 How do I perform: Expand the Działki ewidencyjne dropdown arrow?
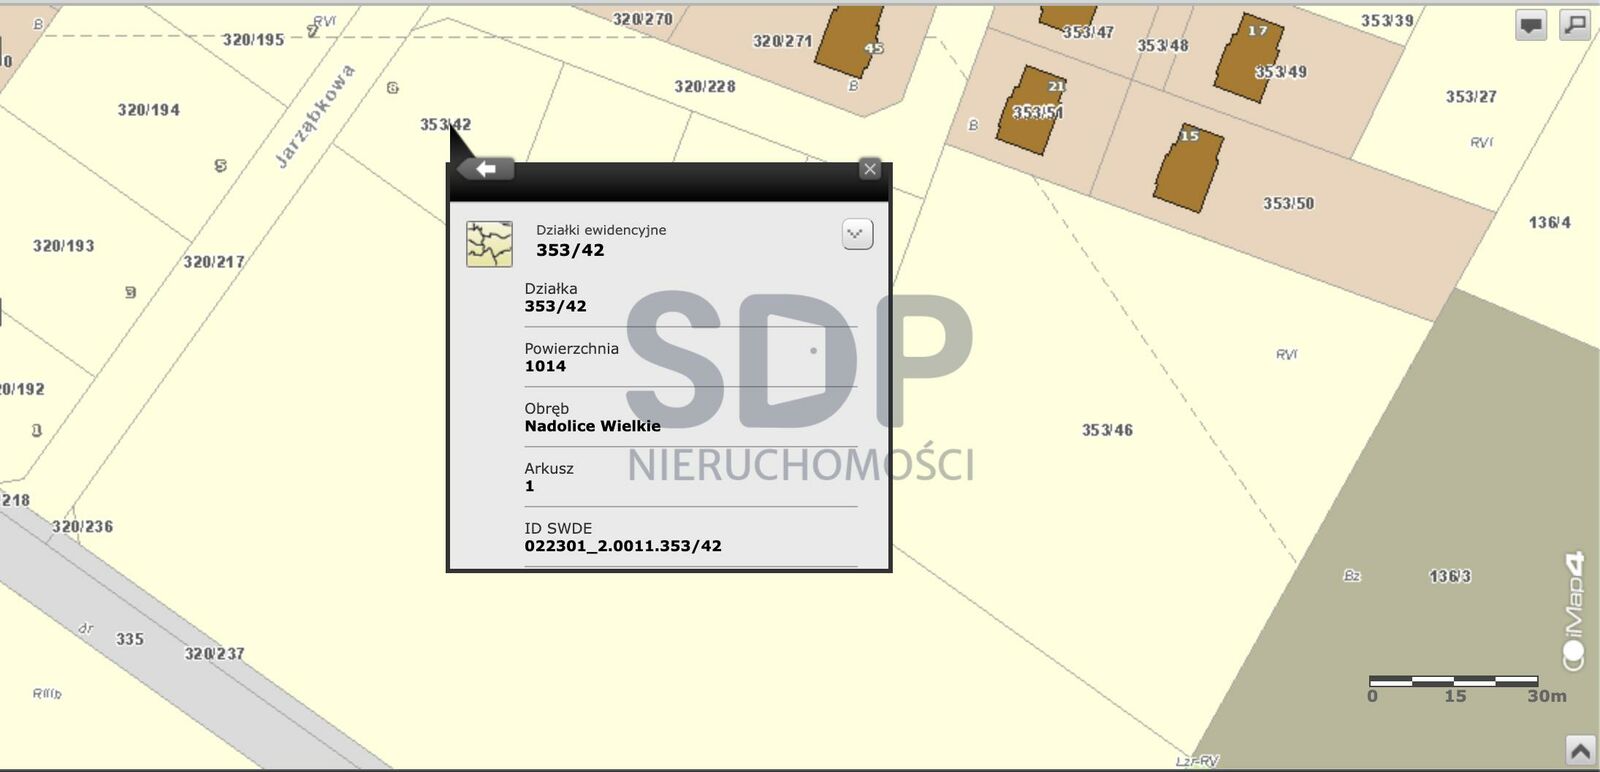pos(857,234)
